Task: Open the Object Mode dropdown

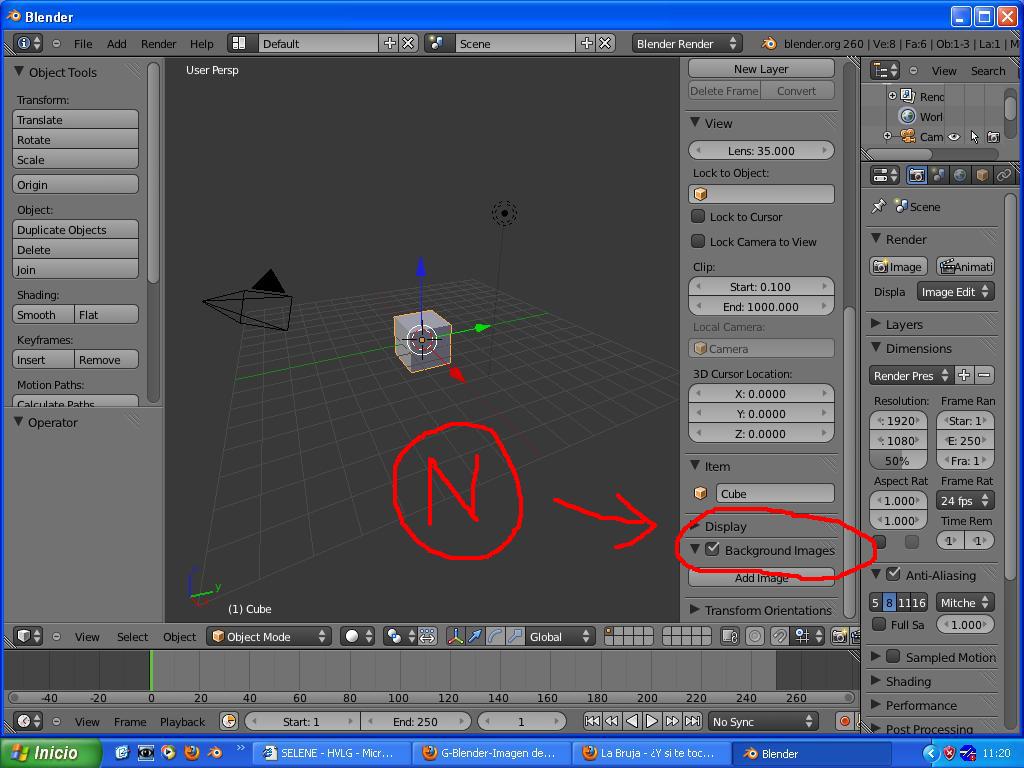Action: (x=269, y=636)
